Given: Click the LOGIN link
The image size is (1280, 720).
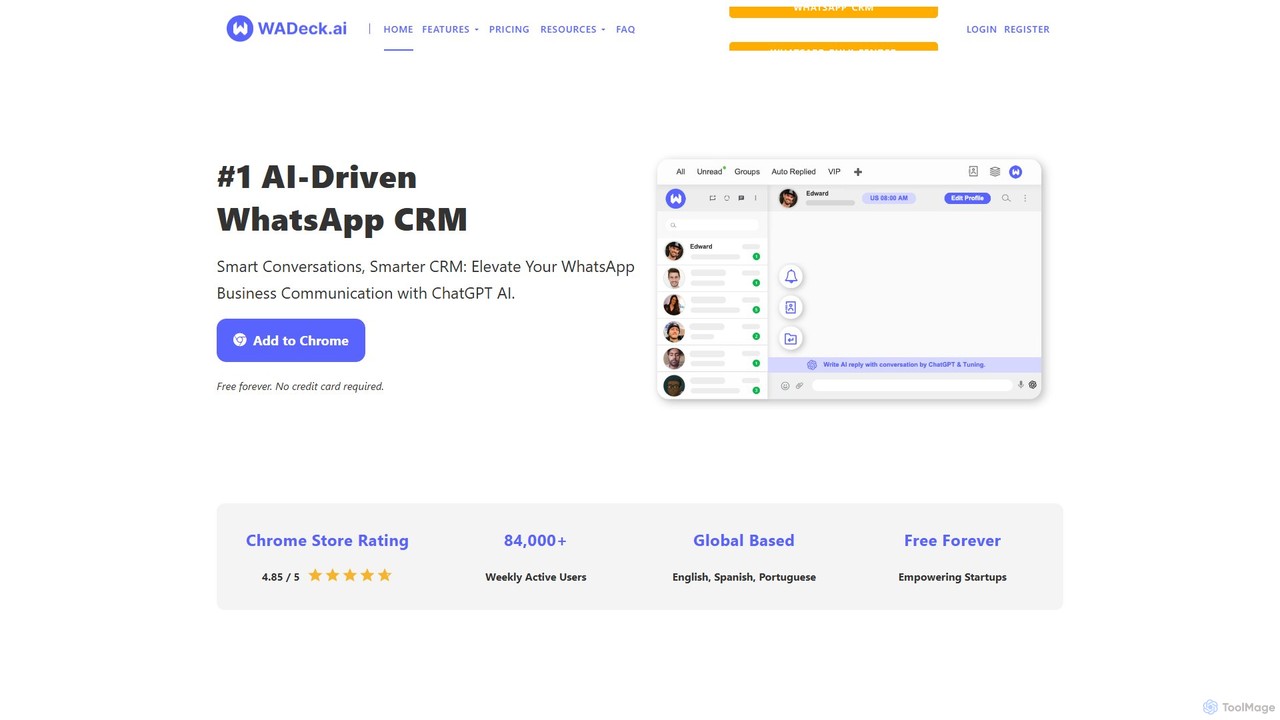Looking at the screenshot, I should click(981, 29).
